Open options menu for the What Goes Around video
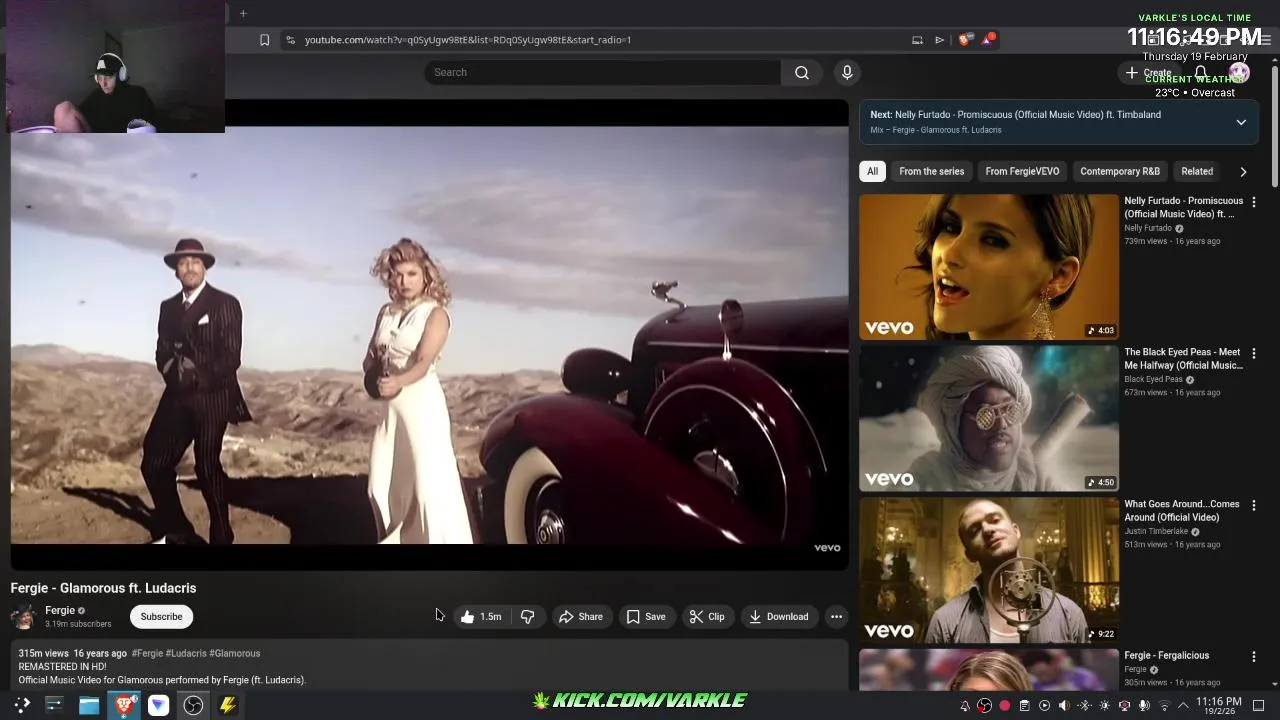 [x=1253, y=506]
